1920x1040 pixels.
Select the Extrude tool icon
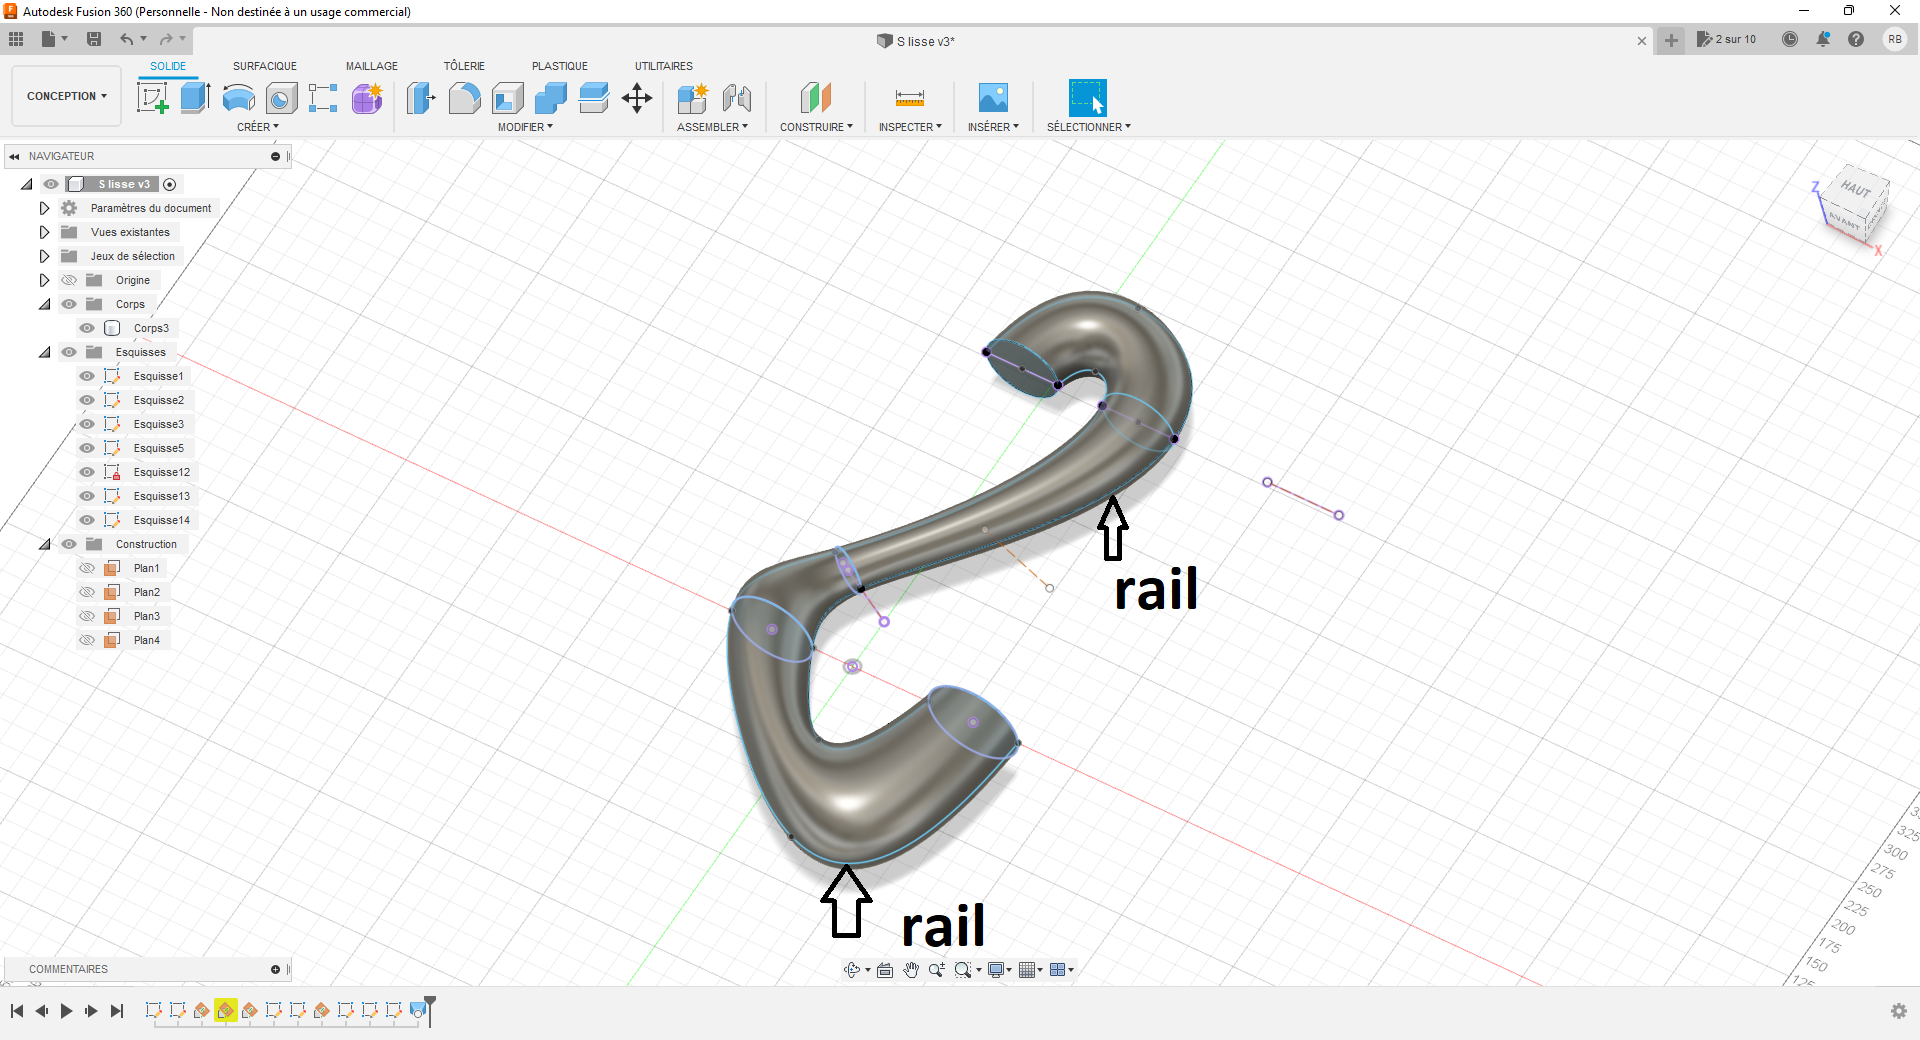point(195,98)
